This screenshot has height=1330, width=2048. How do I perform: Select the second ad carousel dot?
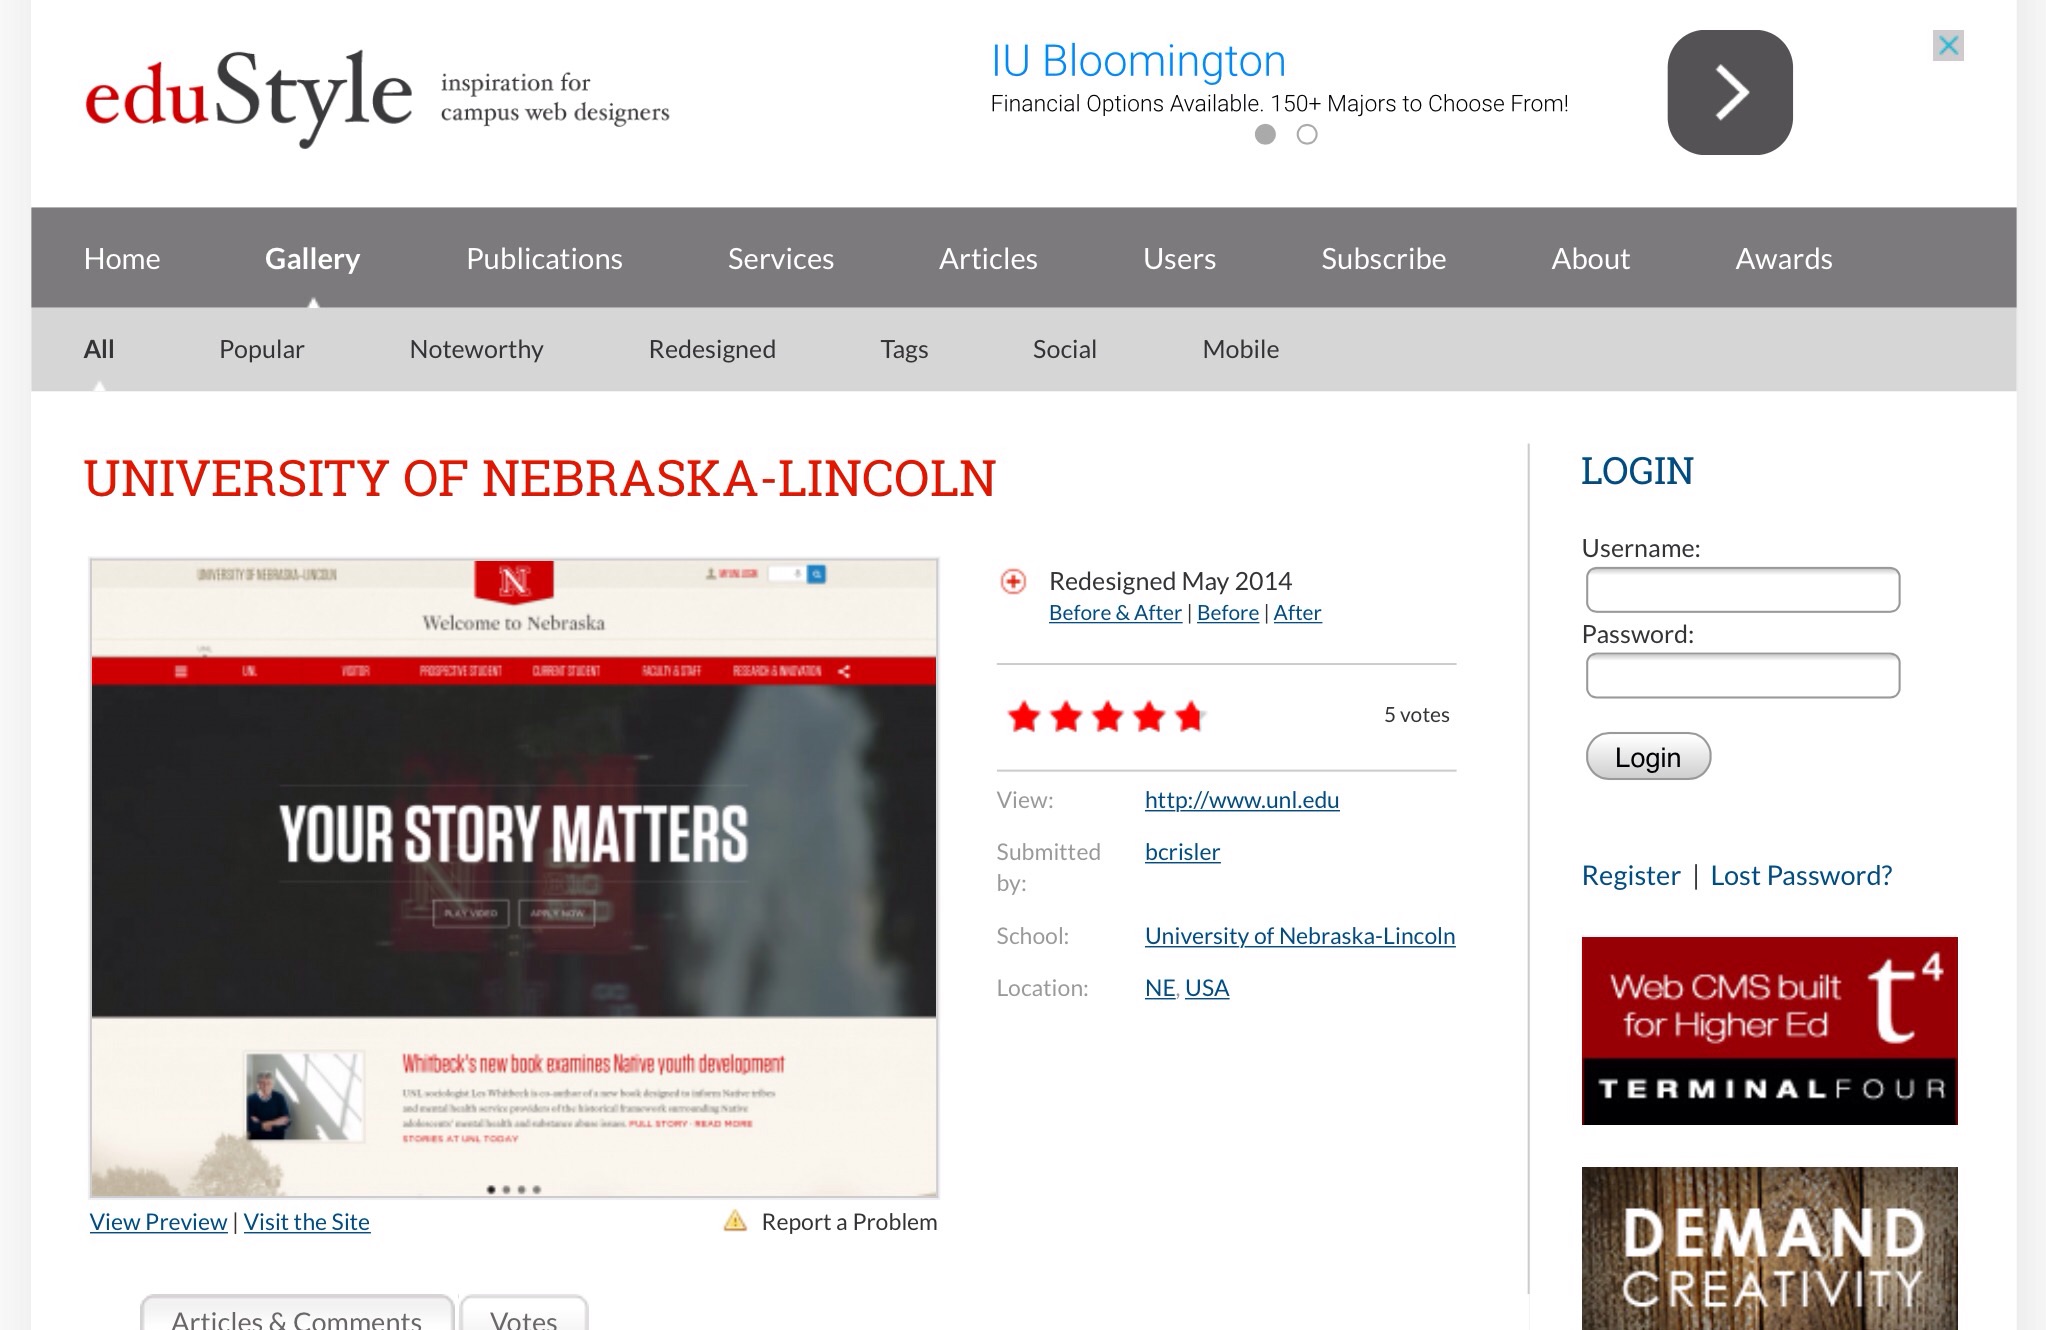click(x=1307, y=134)
